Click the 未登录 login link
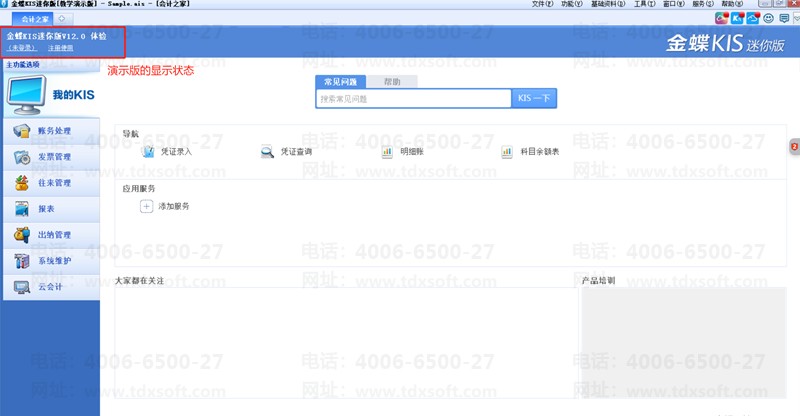 pos(22,48)
